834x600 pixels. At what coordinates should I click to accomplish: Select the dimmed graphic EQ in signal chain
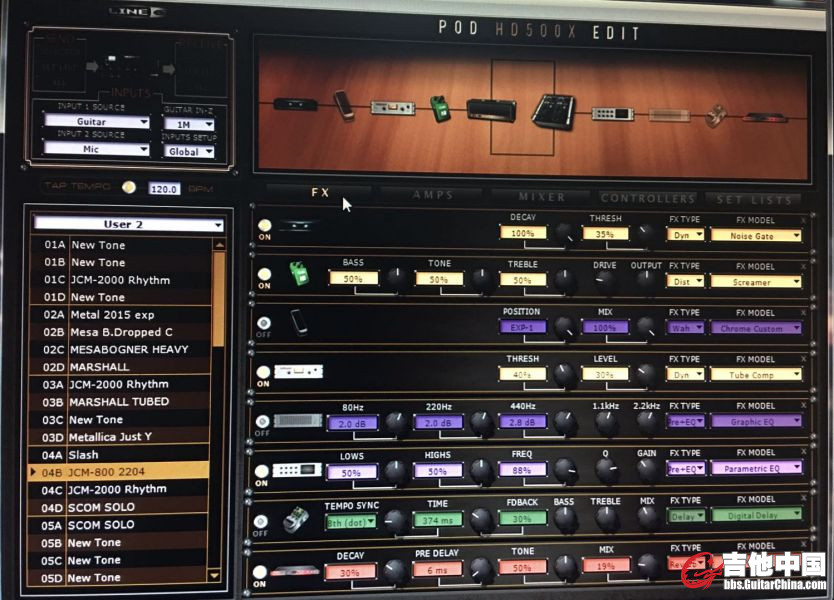[x=669, y=114]
